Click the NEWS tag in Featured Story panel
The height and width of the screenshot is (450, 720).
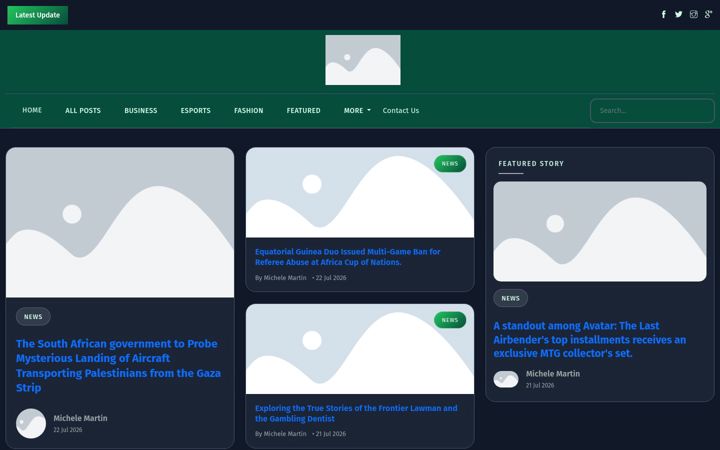(511, 298)
